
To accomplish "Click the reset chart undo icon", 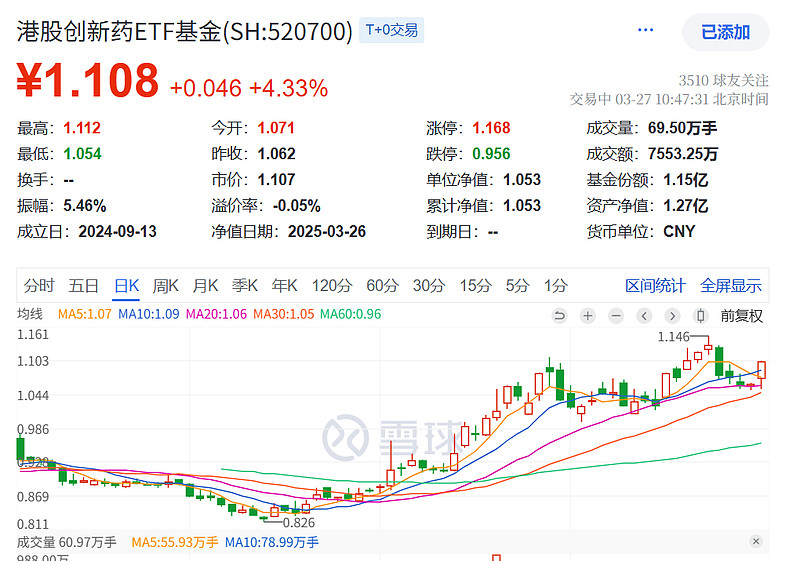I will [560, 316].
